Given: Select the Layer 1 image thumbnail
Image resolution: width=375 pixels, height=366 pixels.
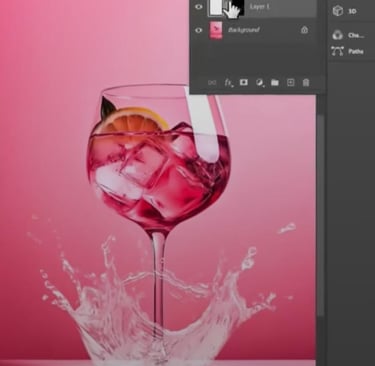Looking at the screenshot, I should pos(216,8).
